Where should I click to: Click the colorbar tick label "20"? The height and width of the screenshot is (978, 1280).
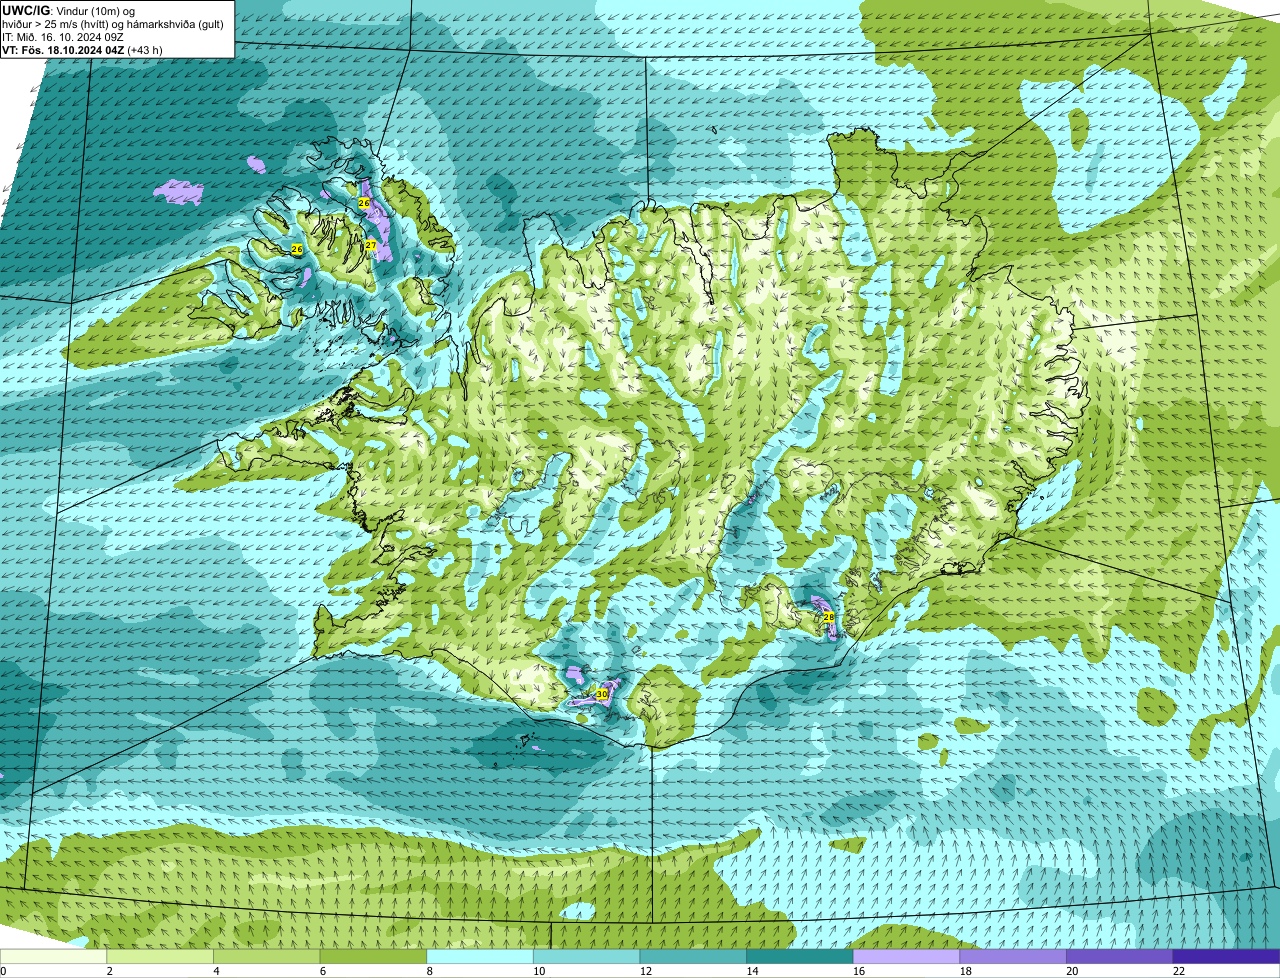[1072, 971]
